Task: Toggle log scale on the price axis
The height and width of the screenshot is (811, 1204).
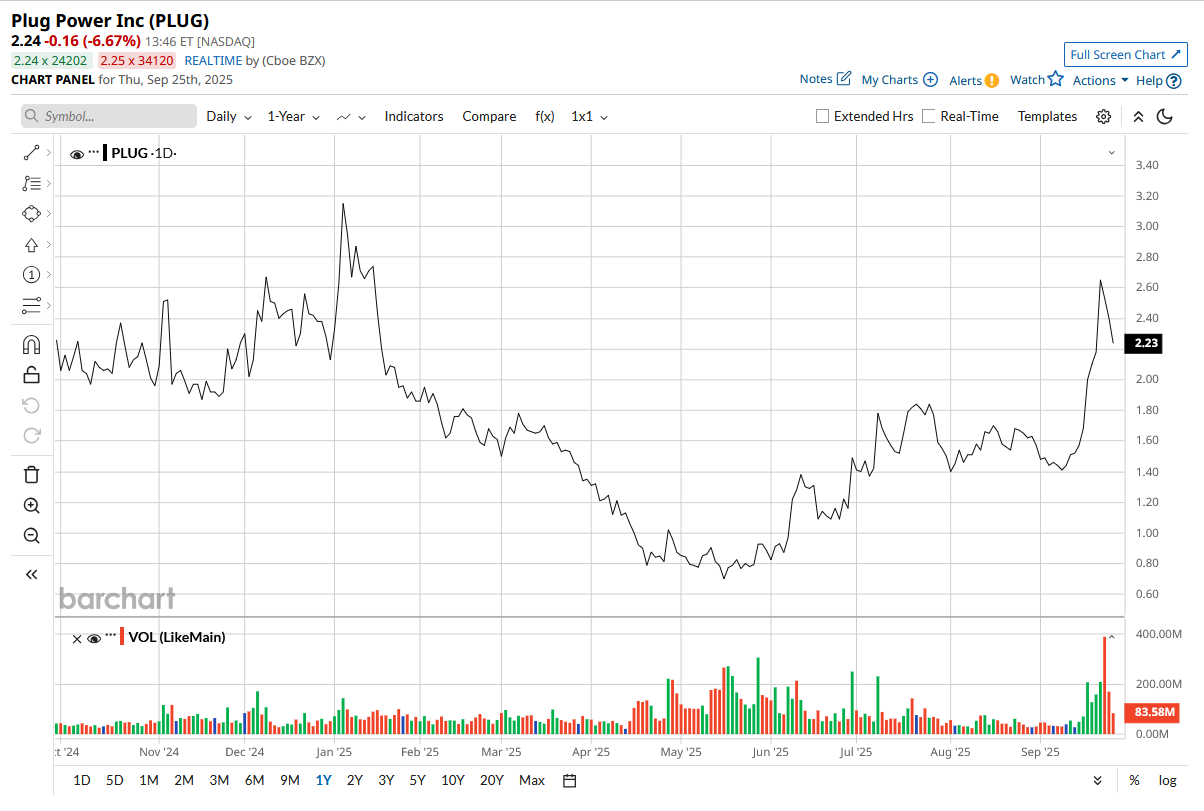Action: (1167, 780)
